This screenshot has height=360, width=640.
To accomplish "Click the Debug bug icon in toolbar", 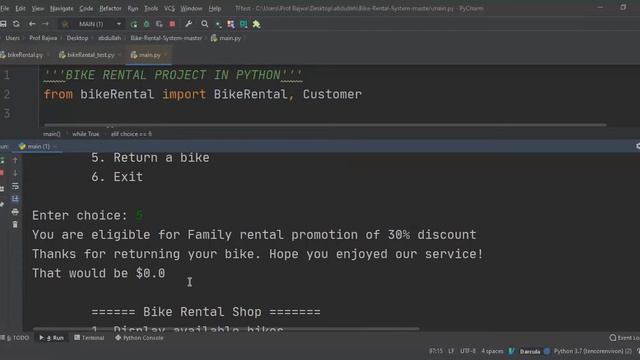I will click(147, 24).
